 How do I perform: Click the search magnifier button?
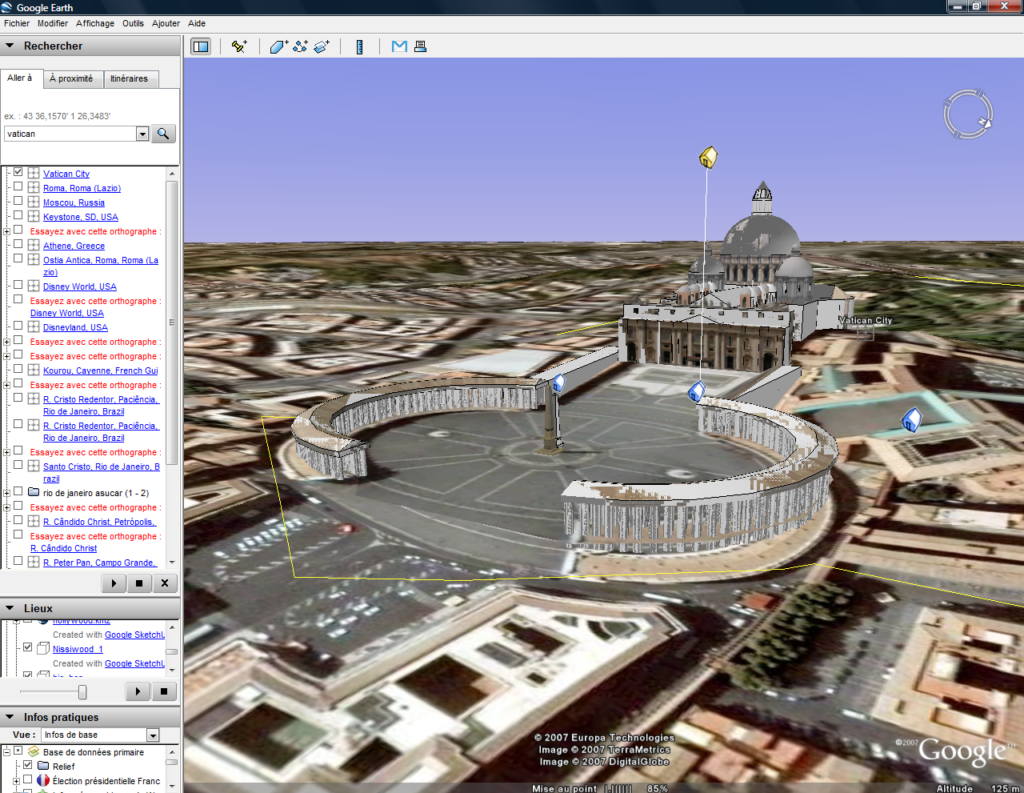point(163,134)
